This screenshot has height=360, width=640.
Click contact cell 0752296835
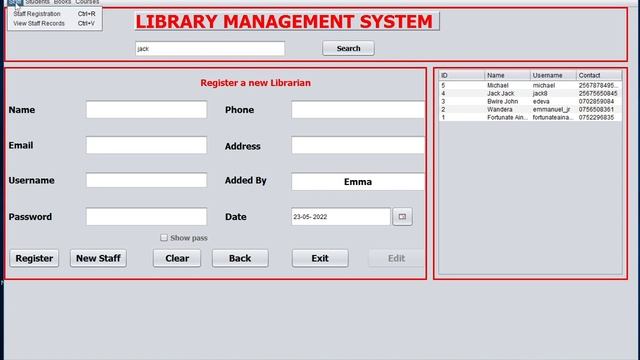tap(599, 117)
